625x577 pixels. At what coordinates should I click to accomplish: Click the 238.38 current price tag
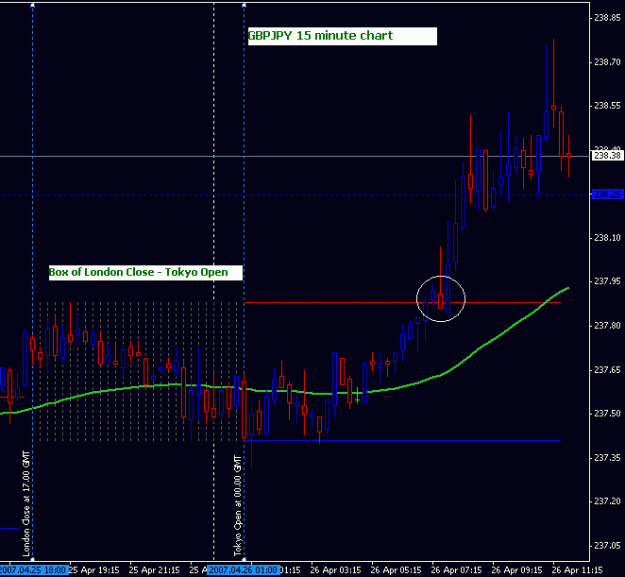(x=607, y=156)
